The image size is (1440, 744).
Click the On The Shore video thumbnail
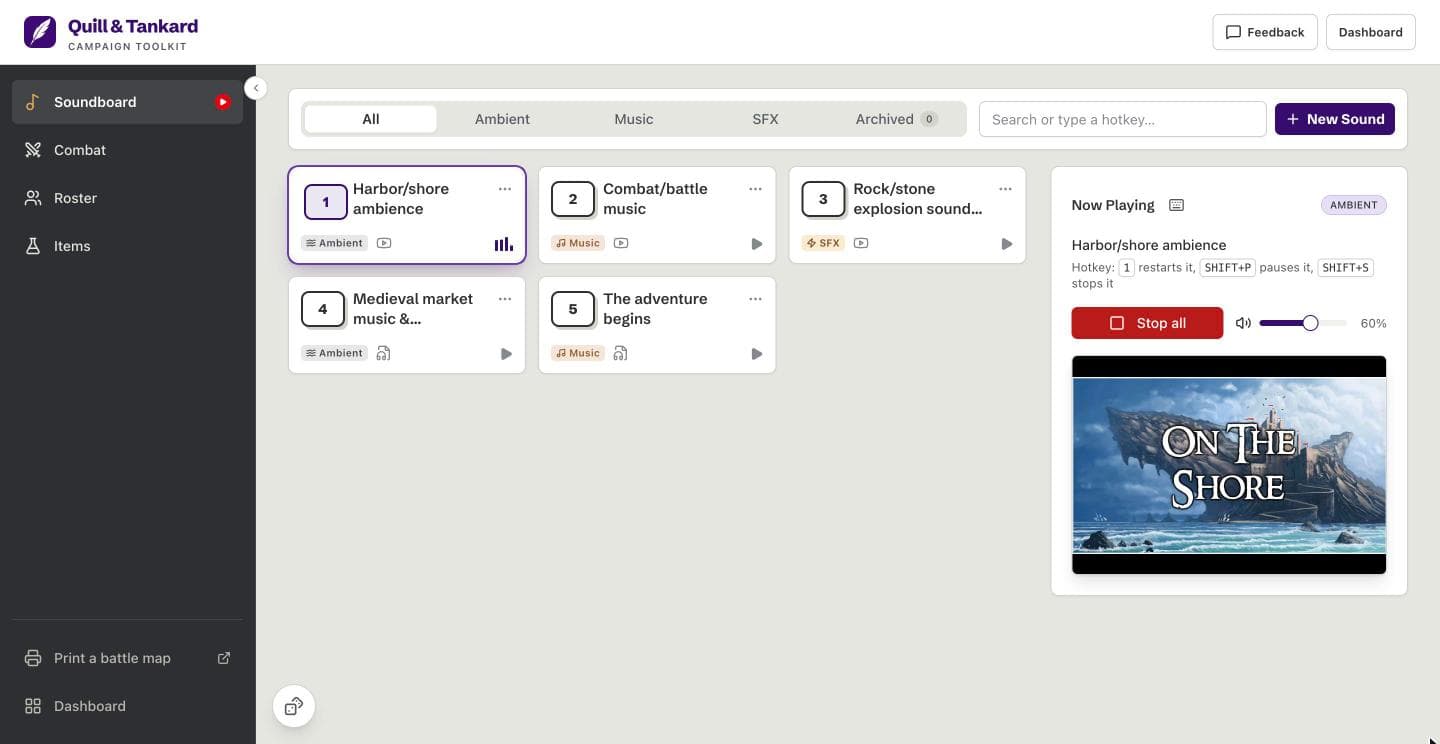(1229, 465)
